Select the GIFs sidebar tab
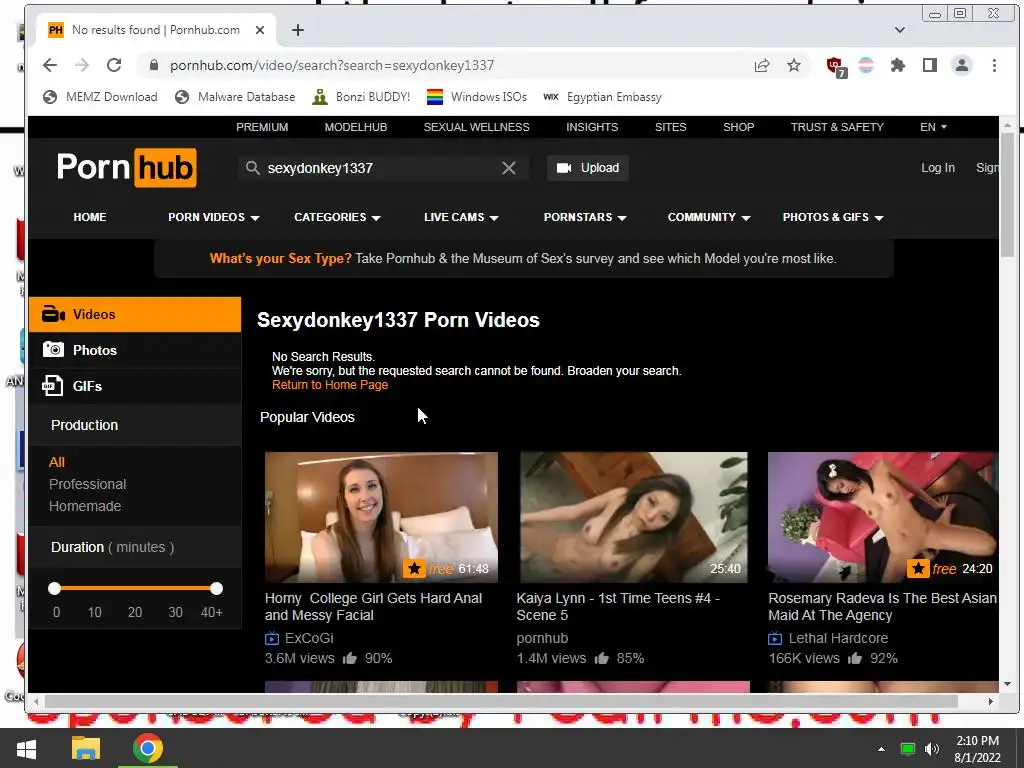 coord(135,386)
